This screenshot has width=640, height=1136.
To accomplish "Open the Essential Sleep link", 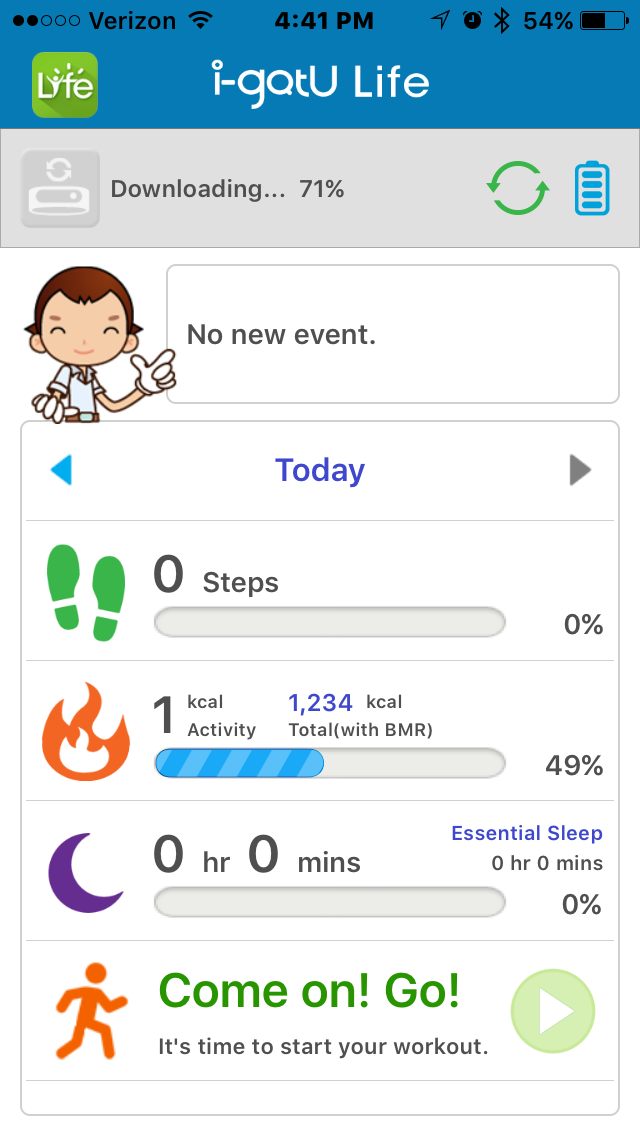I will pos(527,833).
